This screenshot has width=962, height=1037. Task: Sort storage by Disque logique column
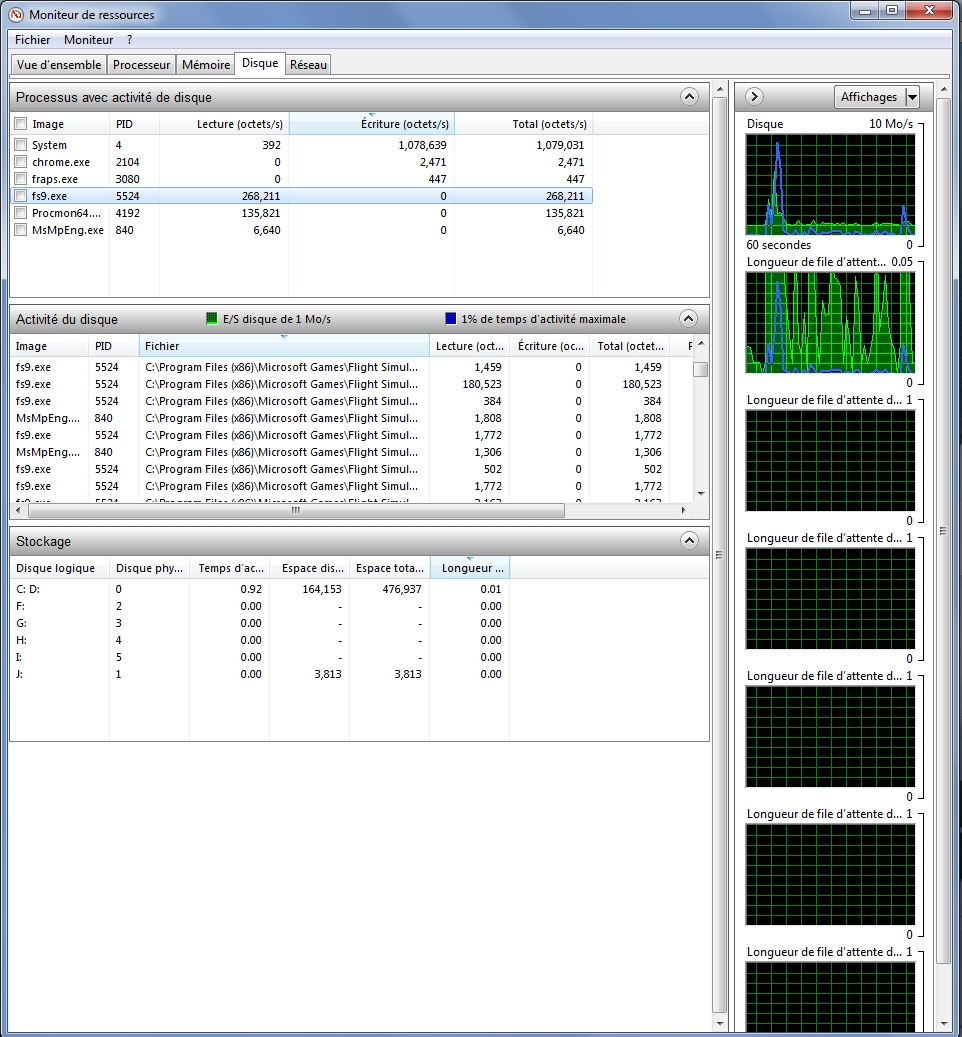[60, 568]
